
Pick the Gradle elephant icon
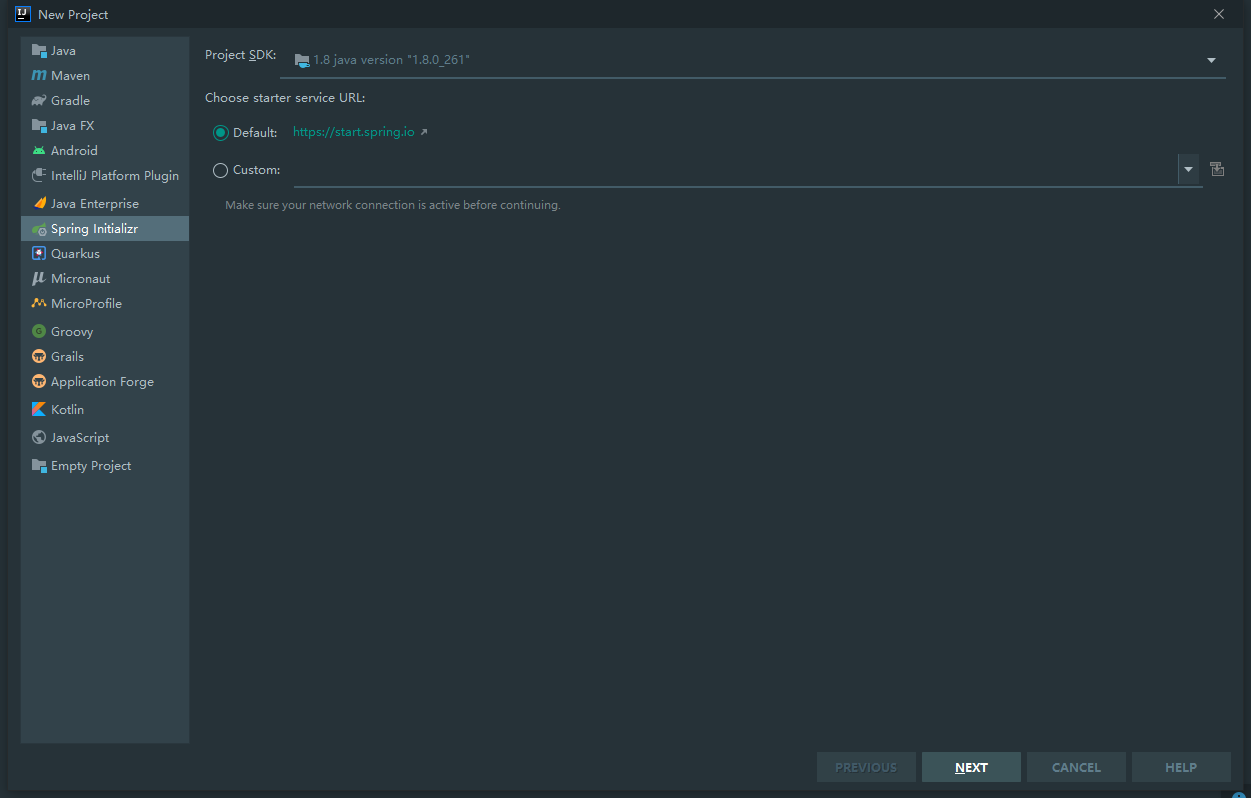[x=39, y=101]
